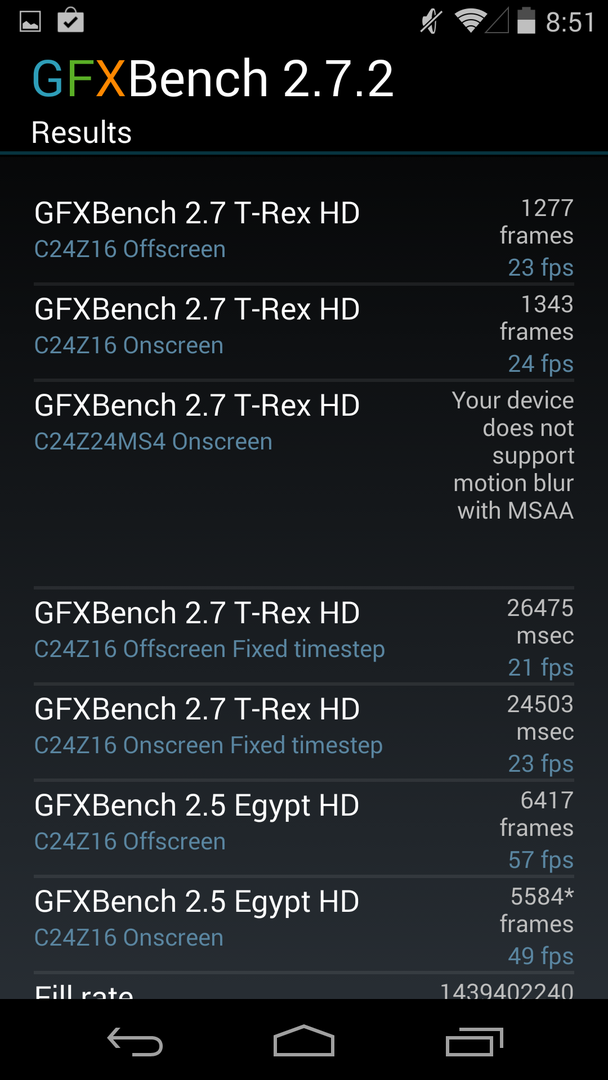The image size is (608, 1080).
Task: Tap the Wi-Fi signal status icon
Action: tap(468, 20)
